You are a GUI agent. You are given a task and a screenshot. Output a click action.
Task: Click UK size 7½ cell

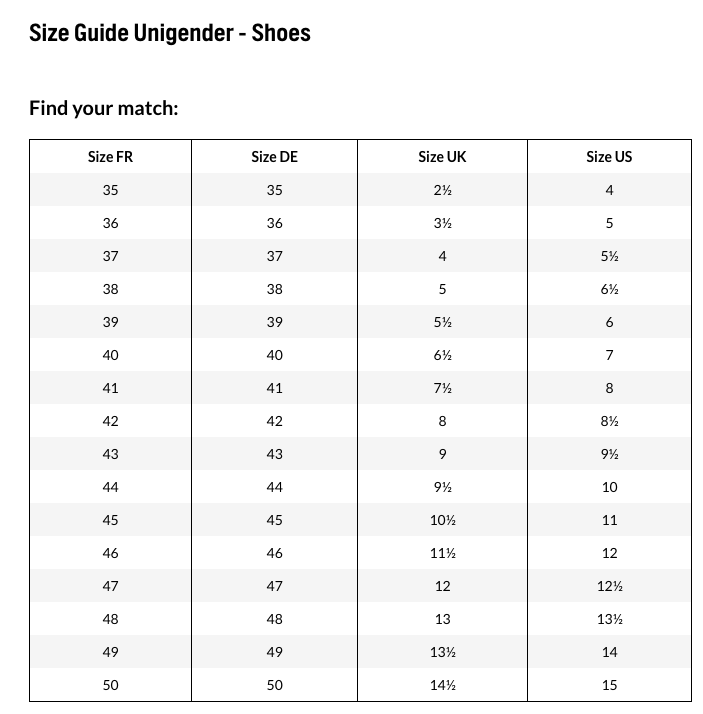pyautogui.click(x=442, y=388)
